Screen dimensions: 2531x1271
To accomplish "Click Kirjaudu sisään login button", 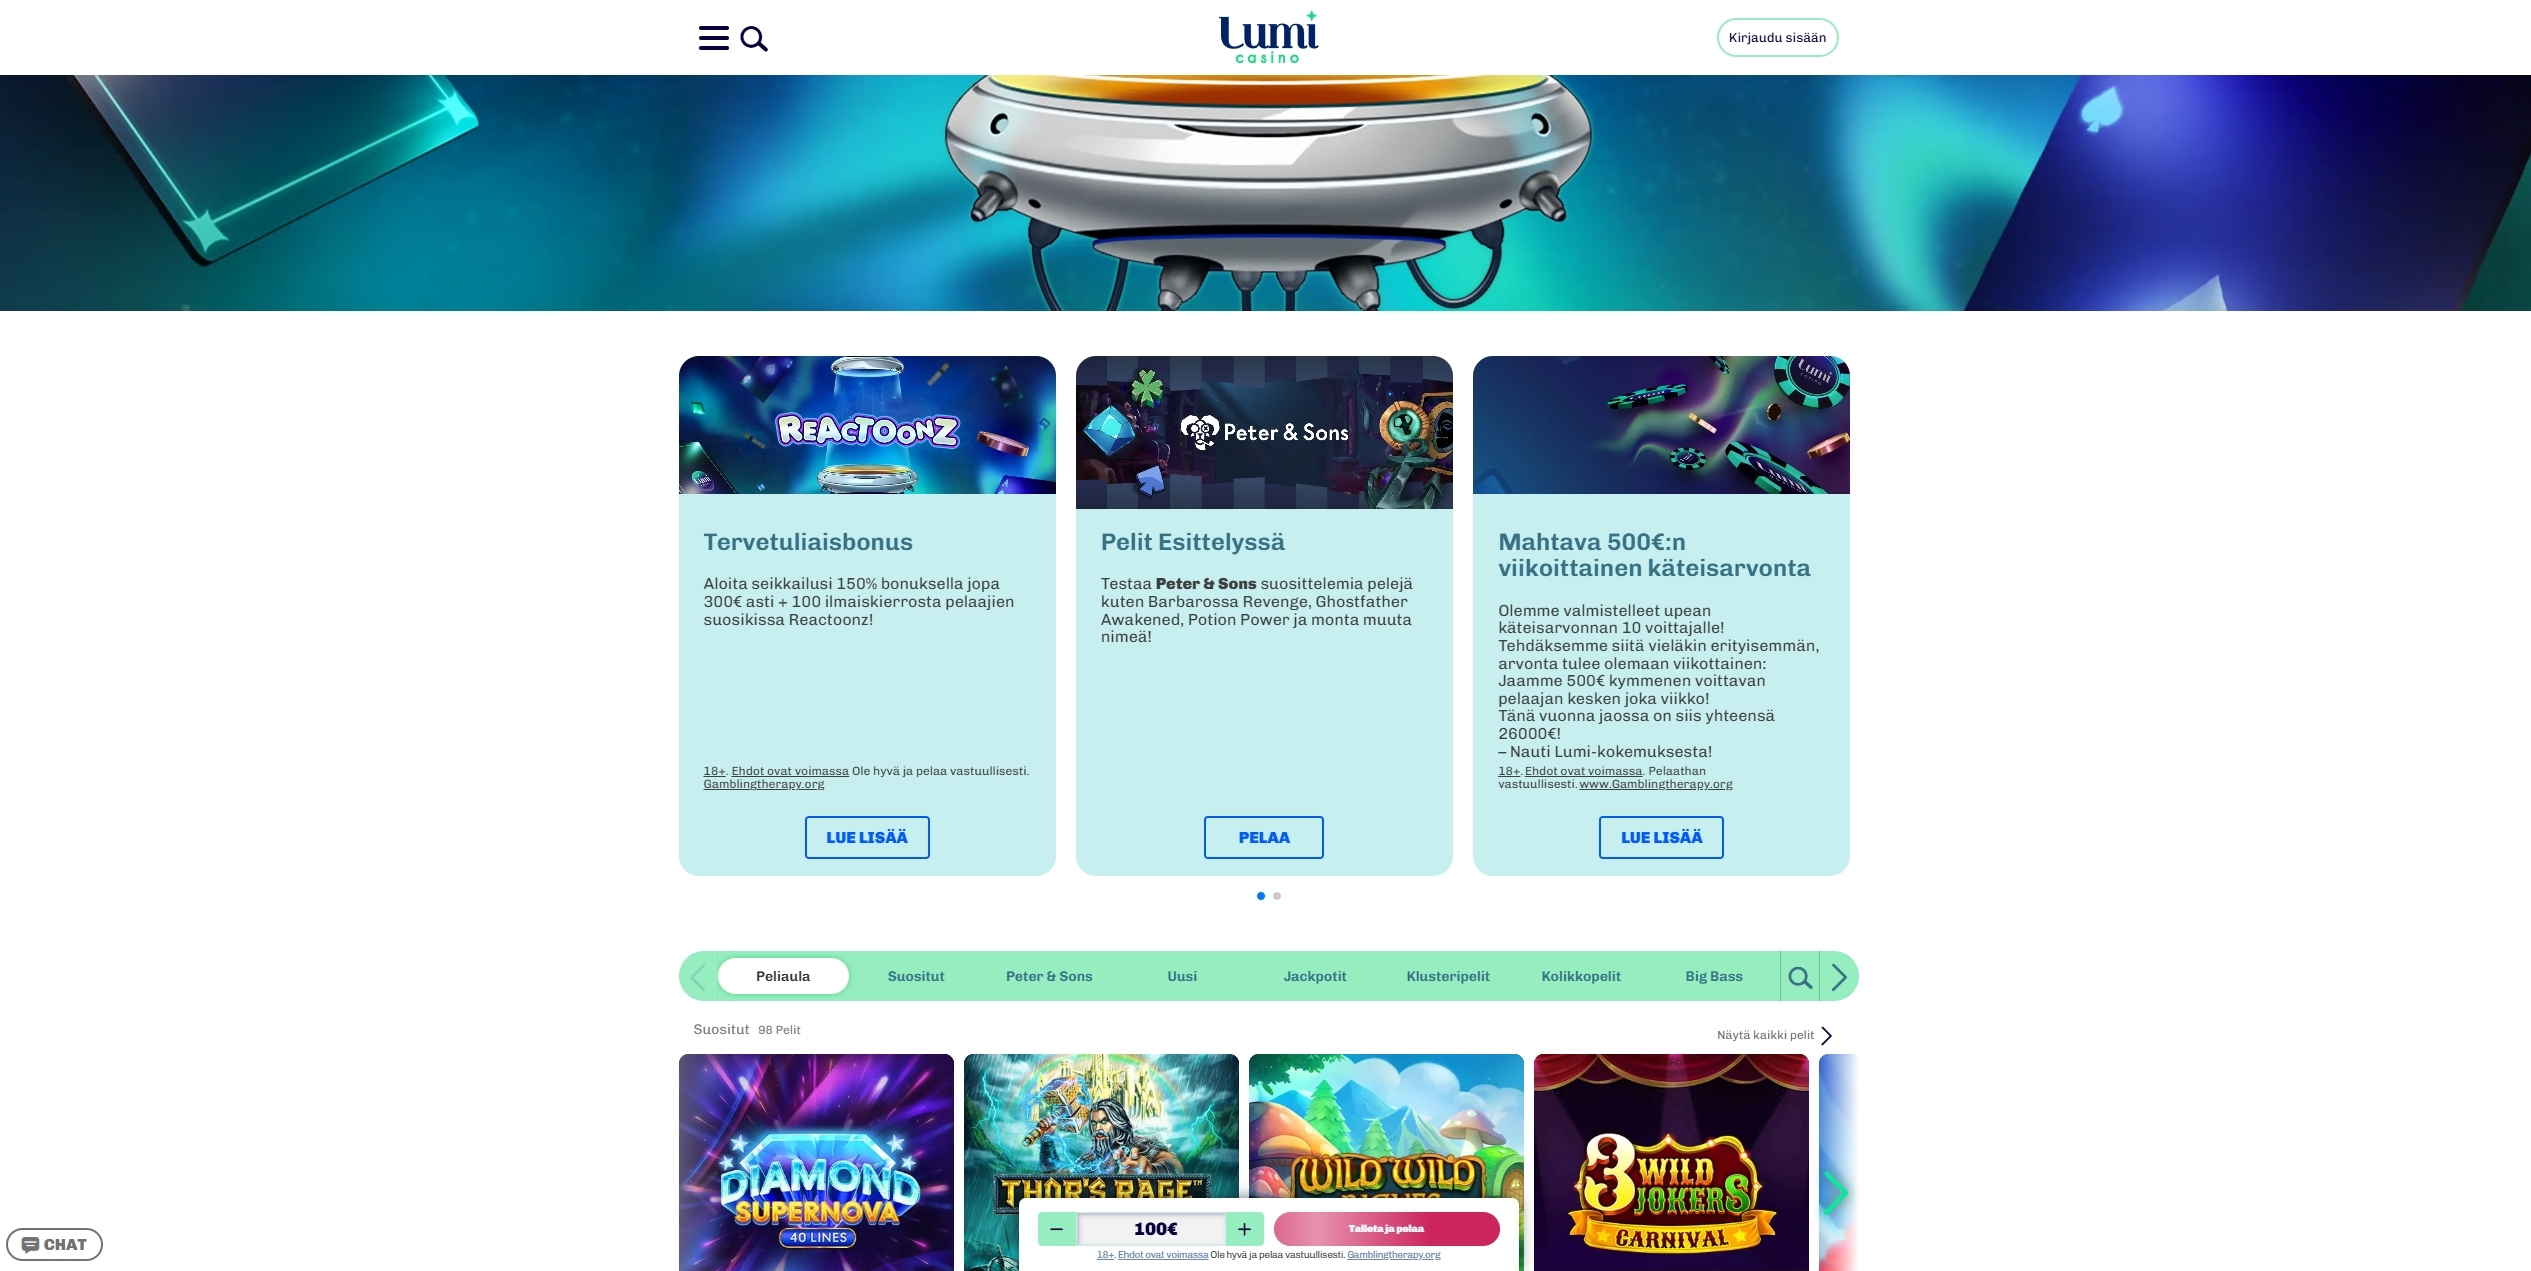I will (1777, 37).
